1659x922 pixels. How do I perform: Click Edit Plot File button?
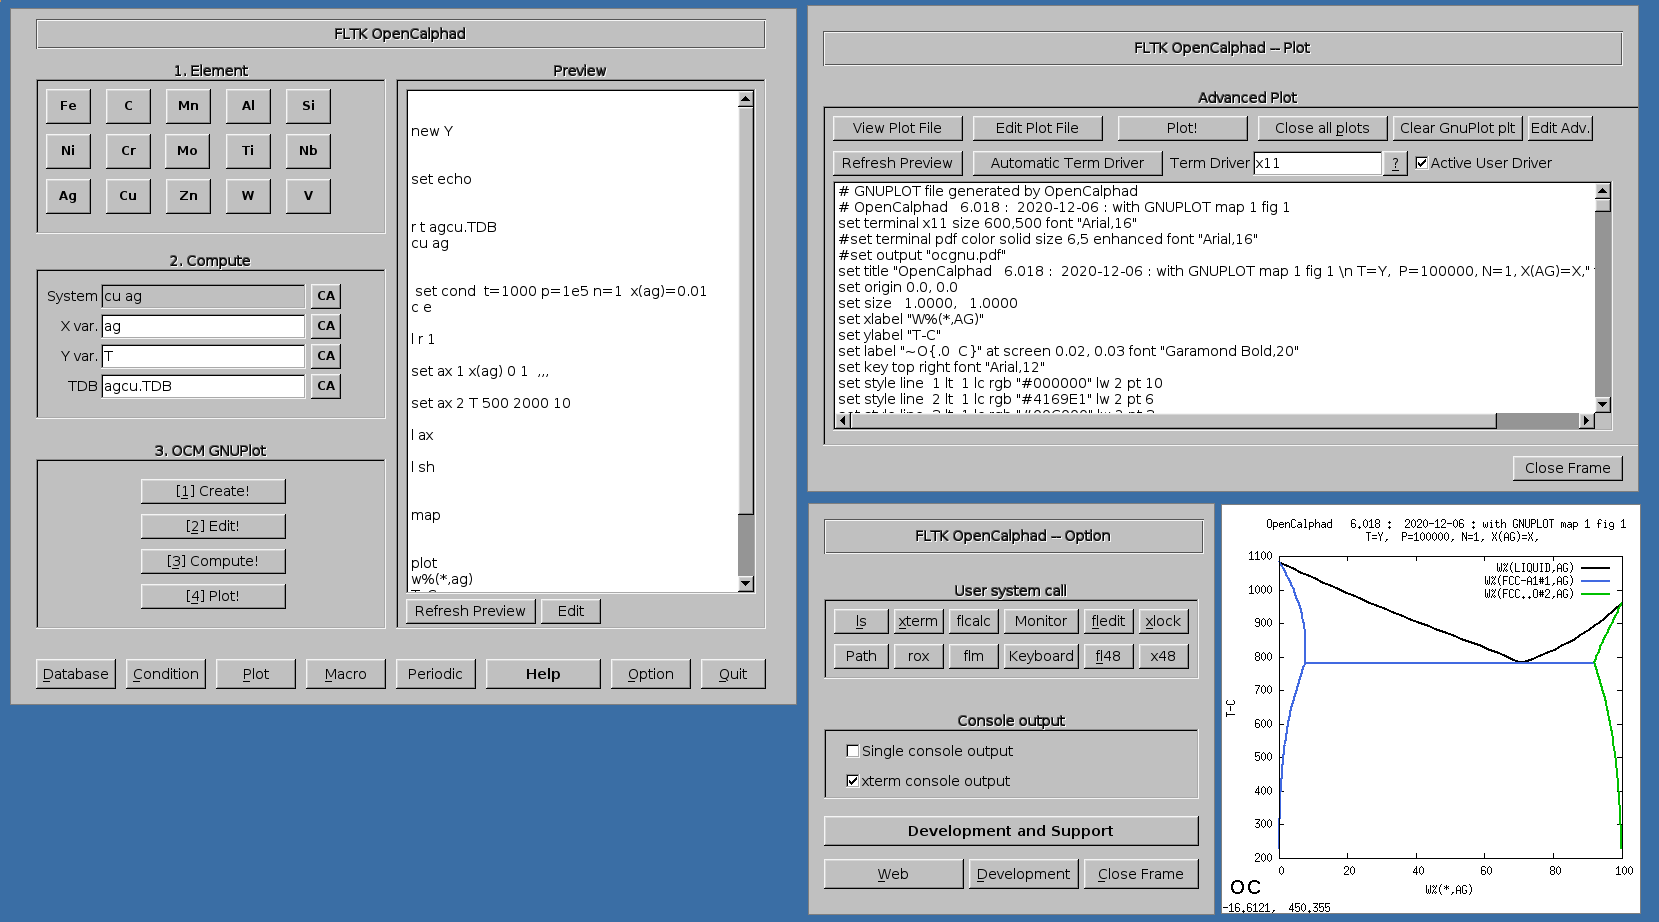pyautogui.click(x=1038, y=128)
